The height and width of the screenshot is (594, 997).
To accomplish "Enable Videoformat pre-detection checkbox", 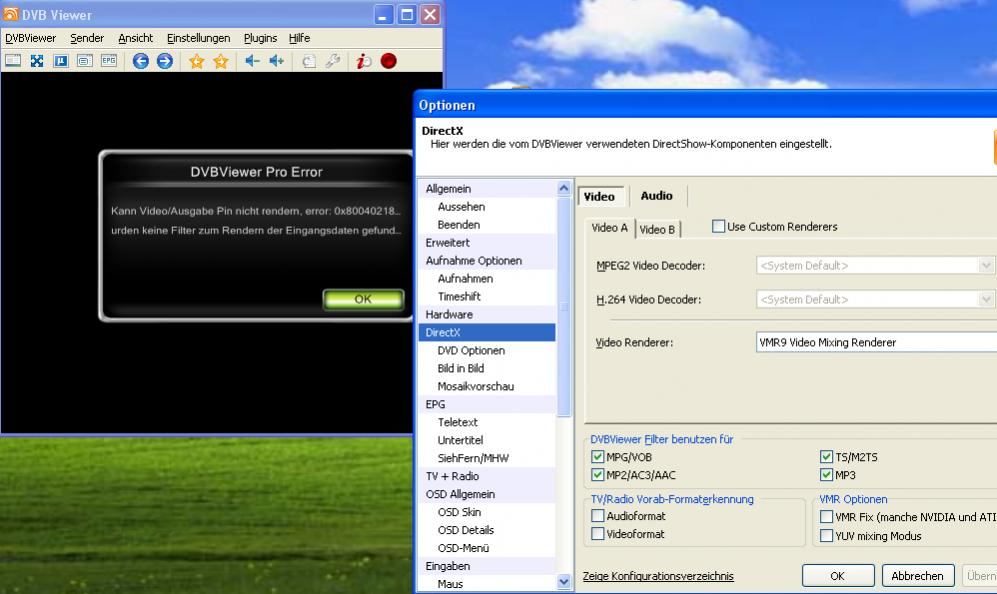I will pos(598,534).
